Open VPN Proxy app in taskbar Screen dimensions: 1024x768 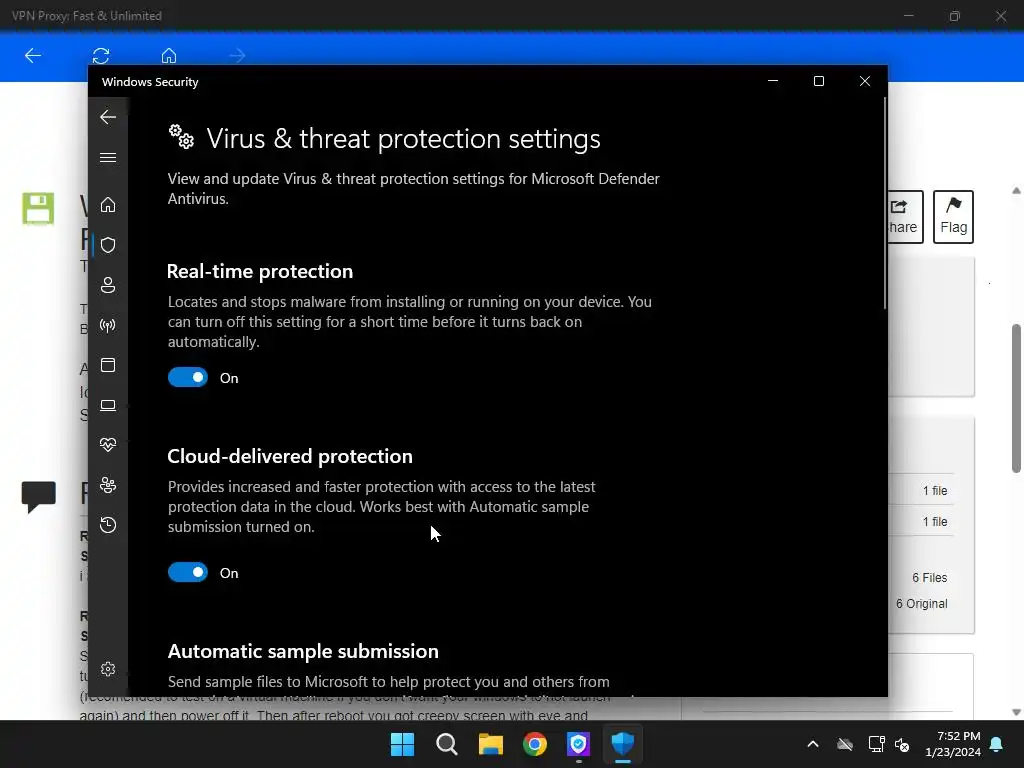pos(579,744)
